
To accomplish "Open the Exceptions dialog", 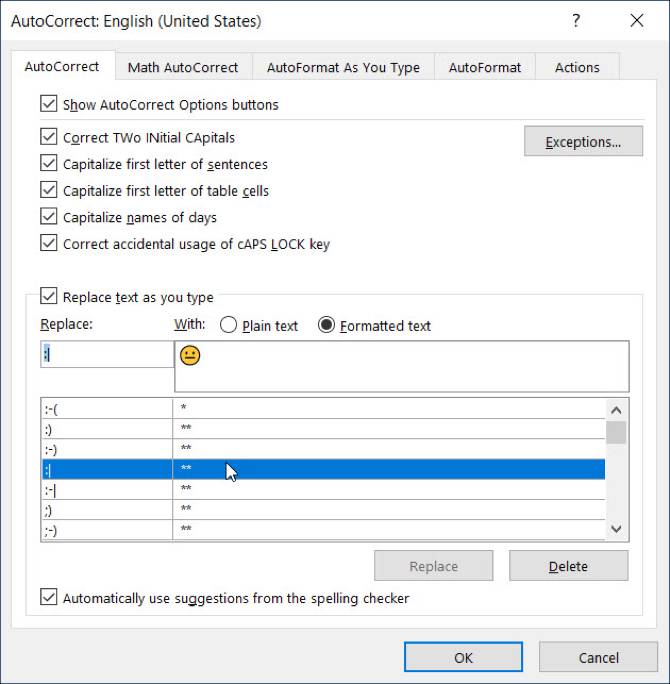I will 583,141.
